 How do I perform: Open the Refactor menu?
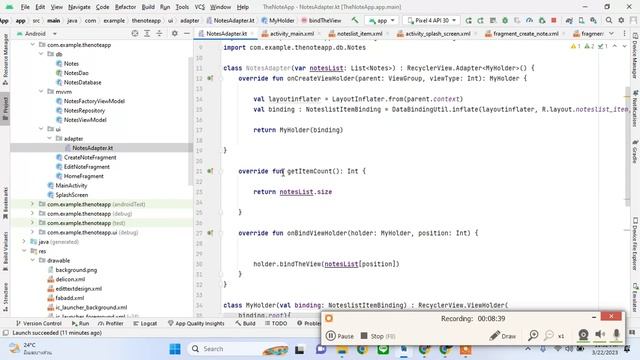(x=125, y=7)
